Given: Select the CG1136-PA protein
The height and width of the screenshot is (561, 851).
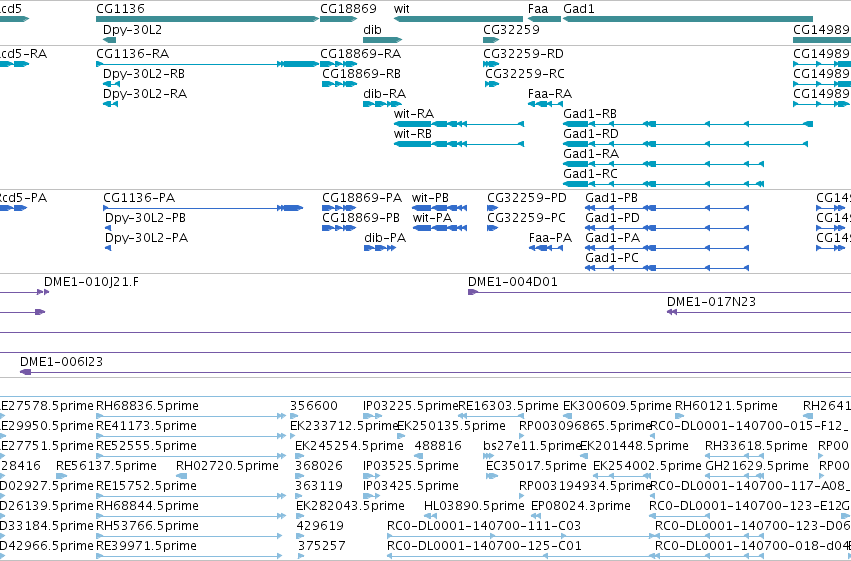Looking at the screenshot, I should [x=203, y=208].
